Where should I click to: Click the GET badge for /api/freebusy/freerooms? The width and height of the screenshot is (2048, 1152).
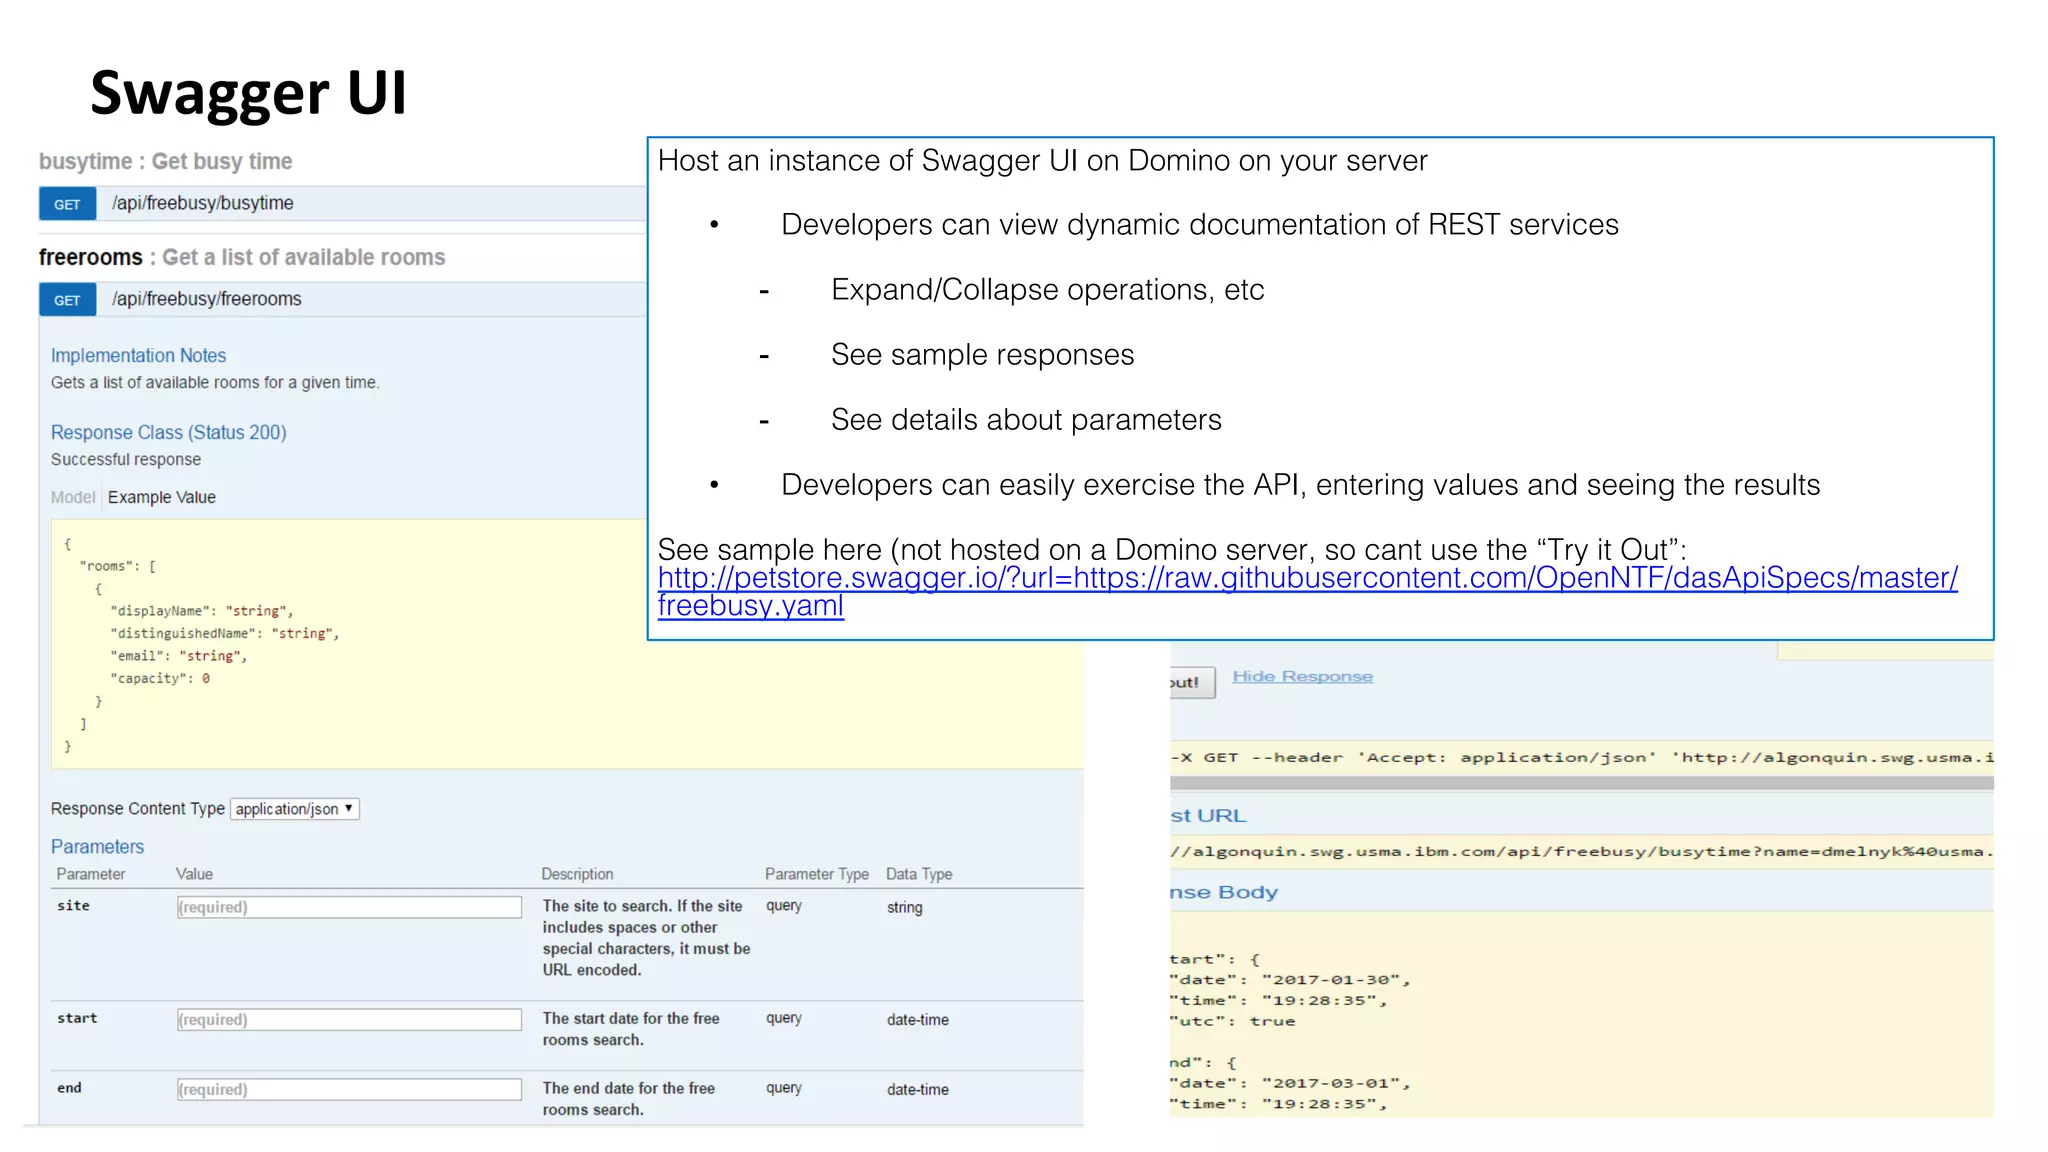(x=67, y=300)
